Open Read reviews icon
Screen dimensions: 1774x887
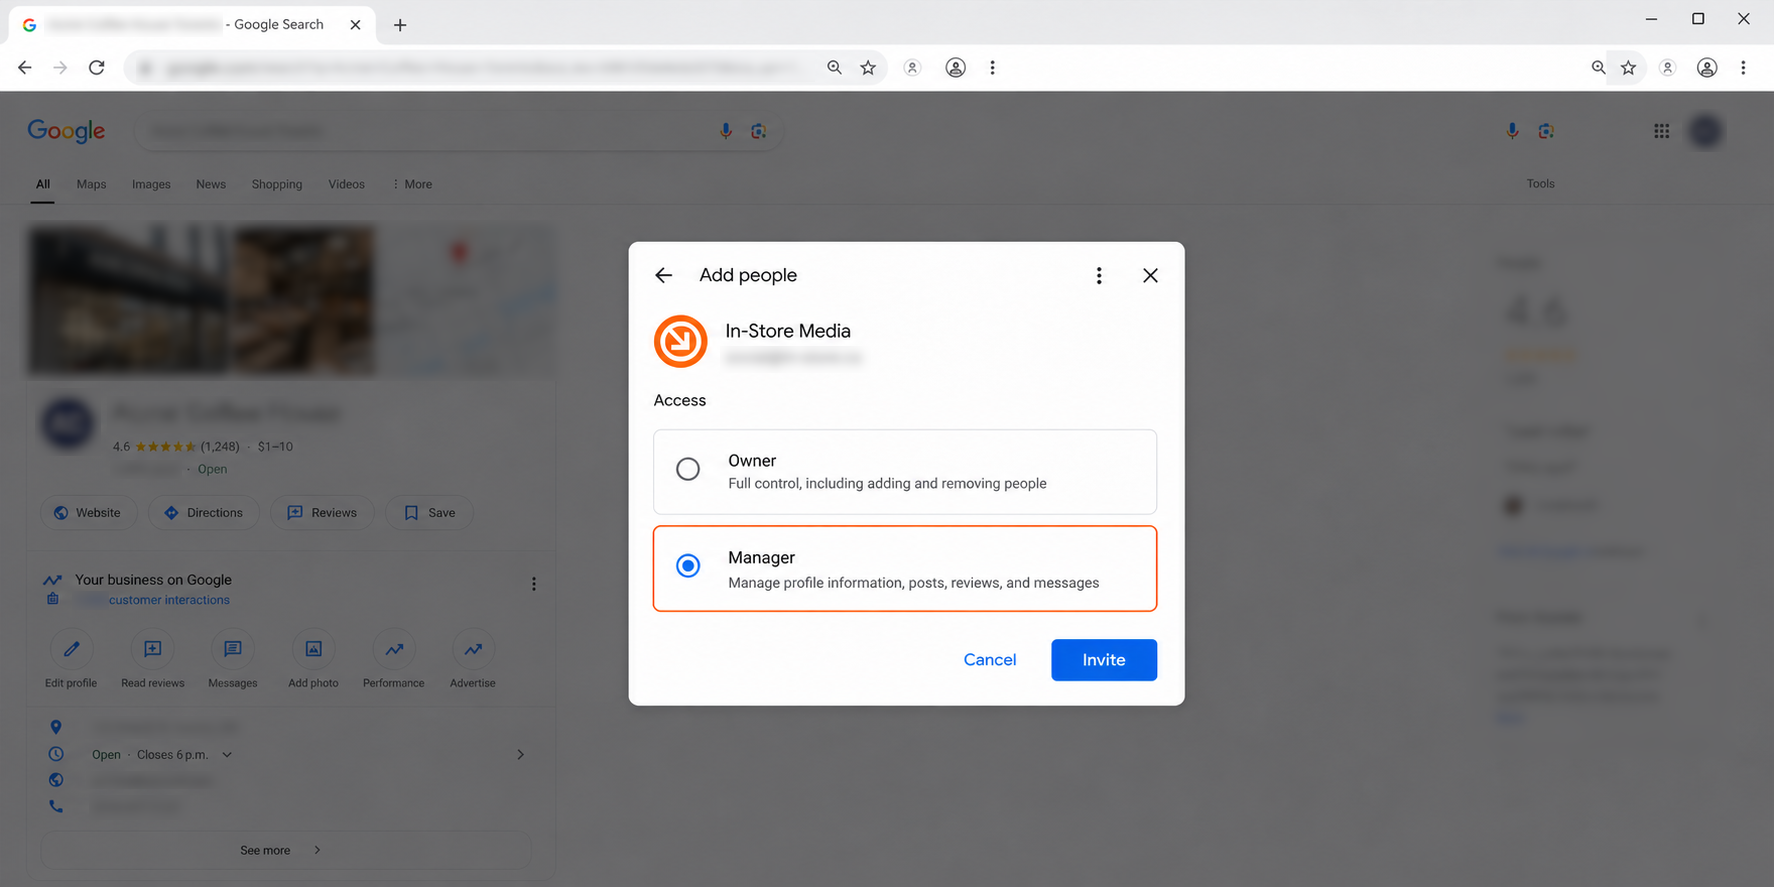(153, 649)
